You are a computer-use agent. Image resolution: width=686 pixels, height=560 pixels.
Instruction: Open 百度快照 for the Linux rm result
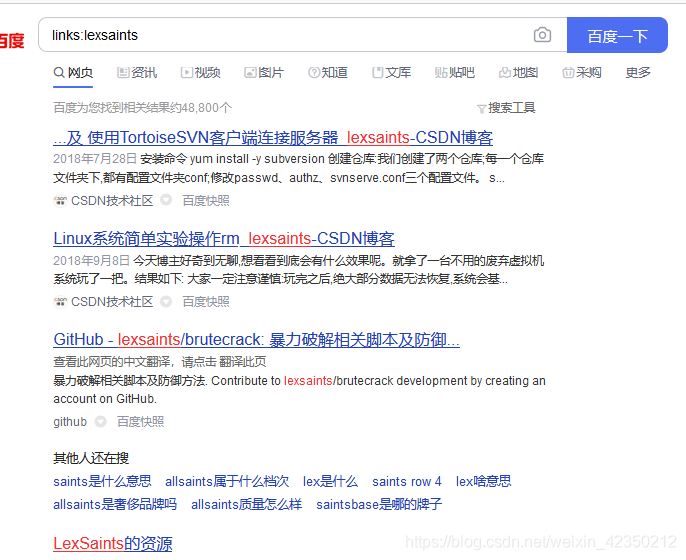(206, 301)
